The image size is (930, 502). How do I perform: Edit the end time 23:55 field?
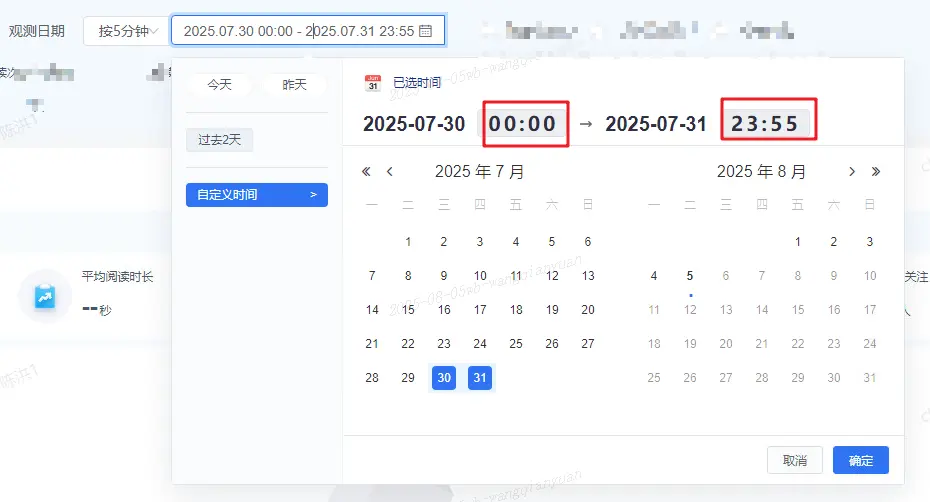pyautogui.click(x=764, y=123)
